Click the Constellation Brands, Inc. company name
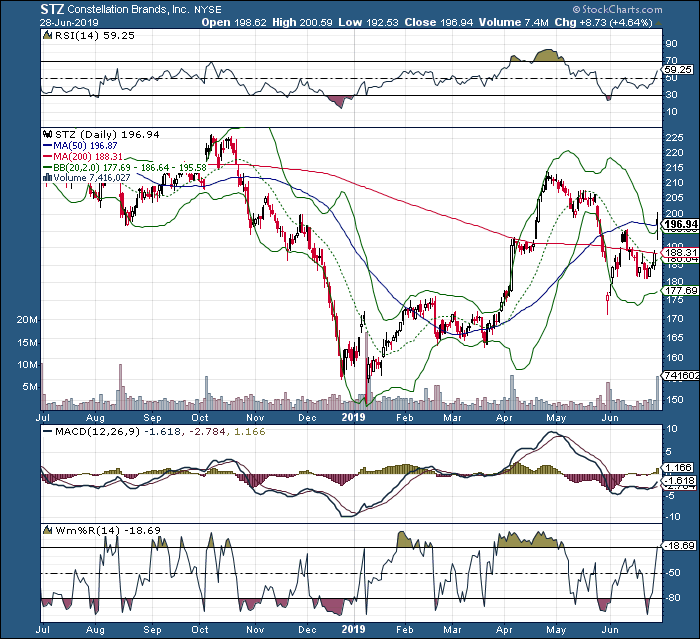This screenshot has width=700, height=639. [129, 9]
